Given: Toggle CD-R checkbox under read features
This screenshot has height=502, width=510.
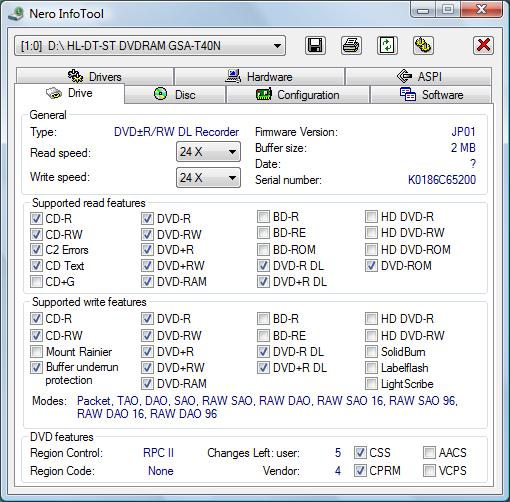Looking at the screenshot, I should (36, 219).
